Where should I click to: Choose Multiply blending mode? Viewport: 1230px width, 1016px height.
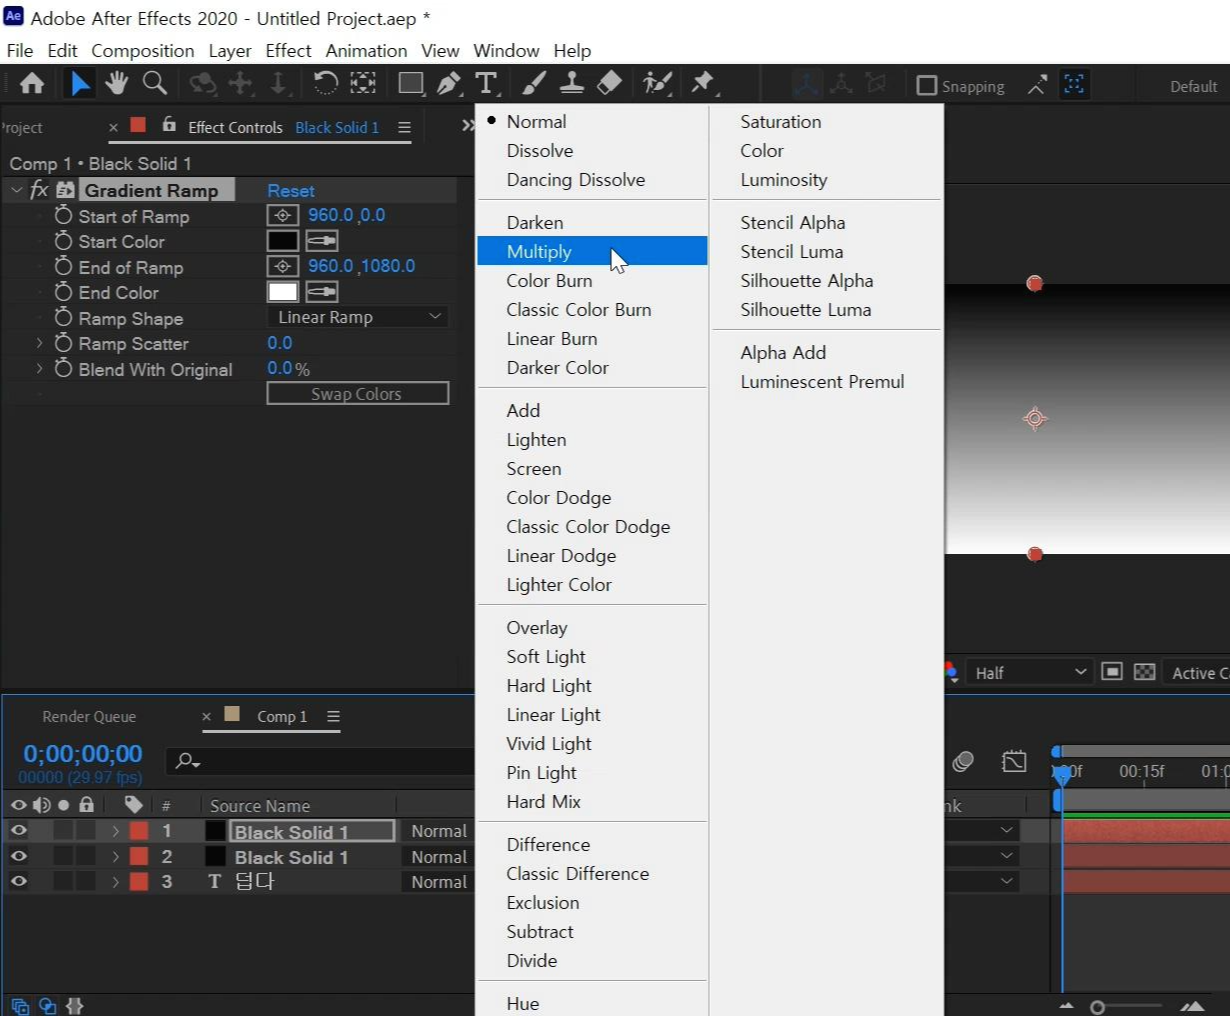[592, 251]
